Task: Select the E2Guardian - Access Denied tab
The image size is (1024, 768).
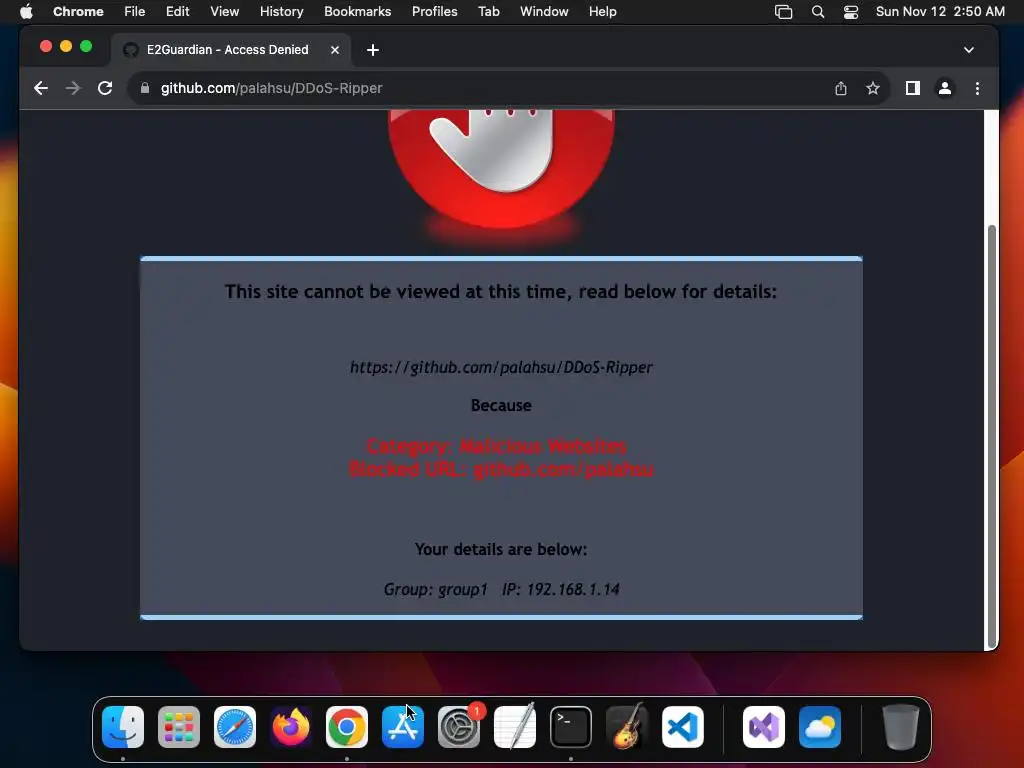Action: 231,50
